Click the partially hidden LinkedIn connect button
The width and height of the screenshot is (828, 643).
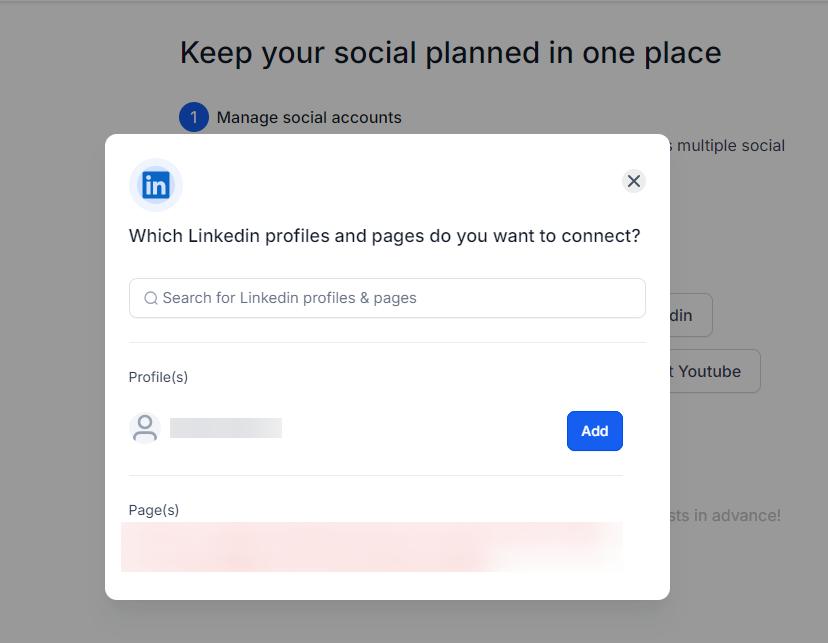690,315
